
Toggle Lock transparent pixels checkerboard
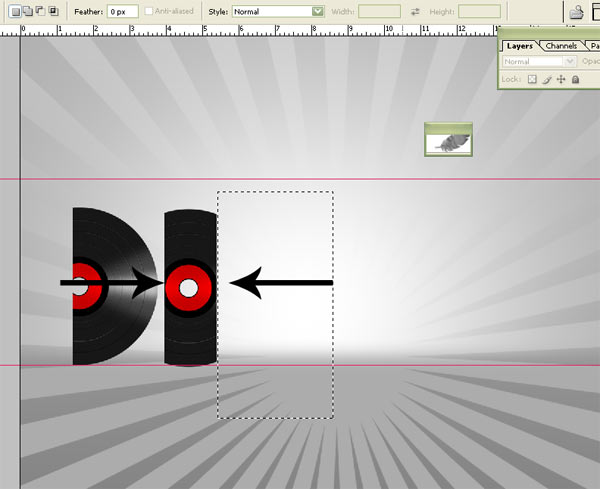[533, 79]
